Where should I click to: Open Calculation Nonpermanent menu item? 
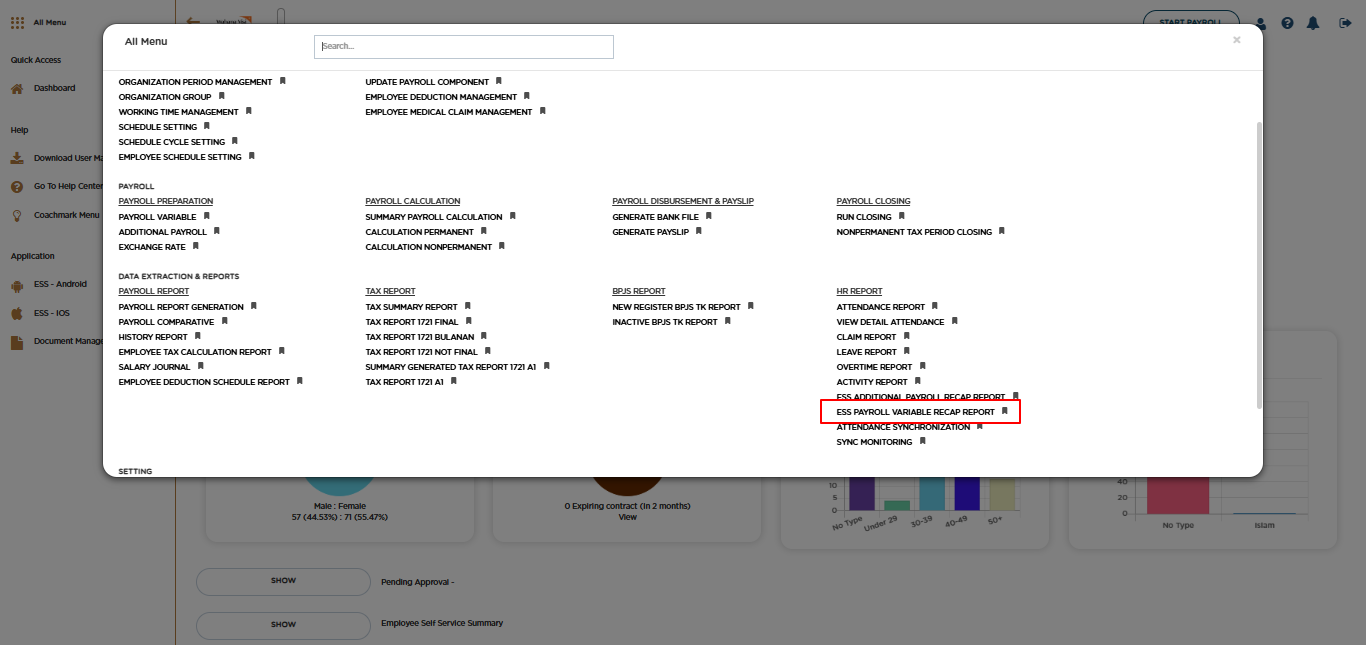429,247
